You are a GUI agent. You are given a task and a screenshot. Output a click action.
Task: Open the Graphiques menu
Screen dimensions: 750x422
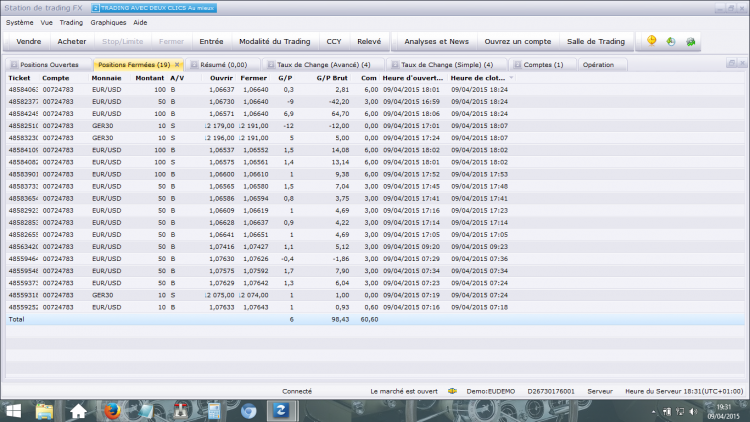click(108, 22)
